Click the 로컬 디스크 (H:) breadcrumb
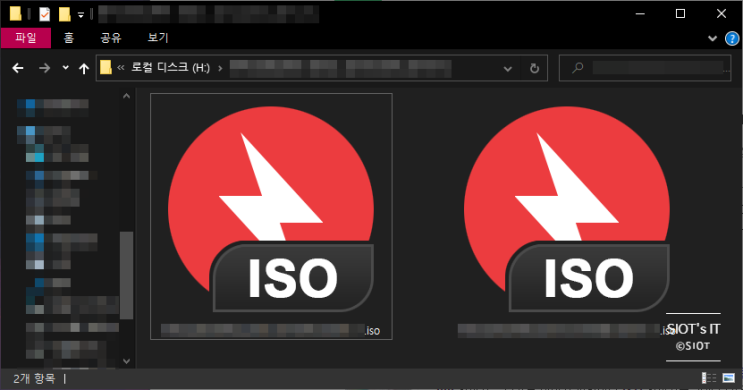 pyautogui.click(x=171, y=68)
